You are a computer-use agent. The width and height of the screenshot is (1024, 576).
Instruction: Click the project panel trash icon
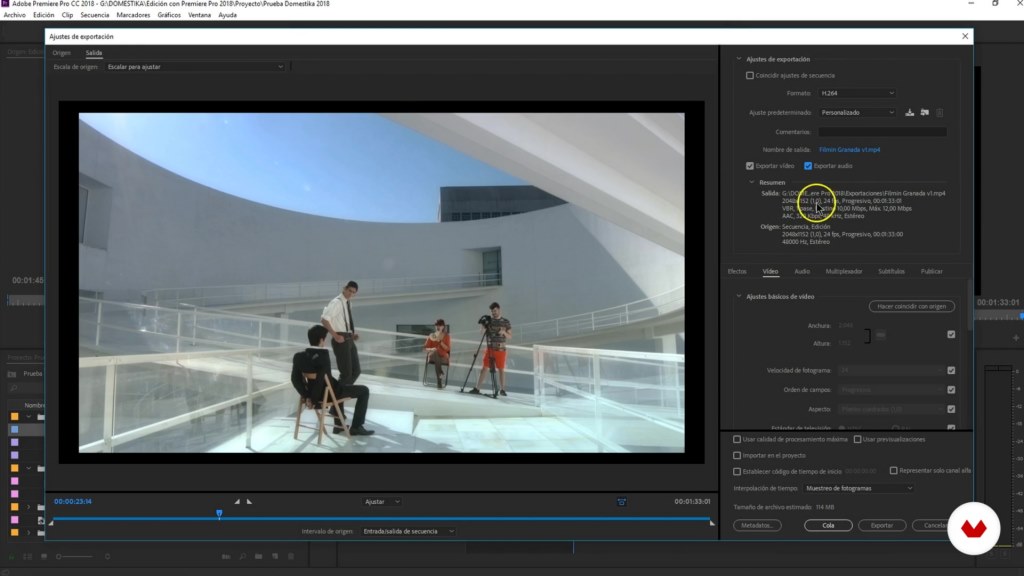291,556
